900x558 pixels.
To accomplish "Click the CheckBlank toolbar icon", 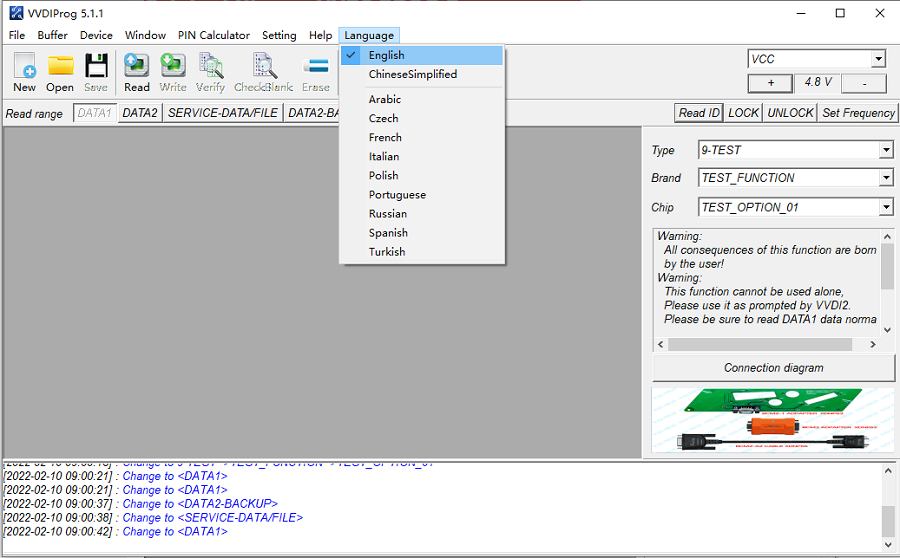I will tap(264, 73).
